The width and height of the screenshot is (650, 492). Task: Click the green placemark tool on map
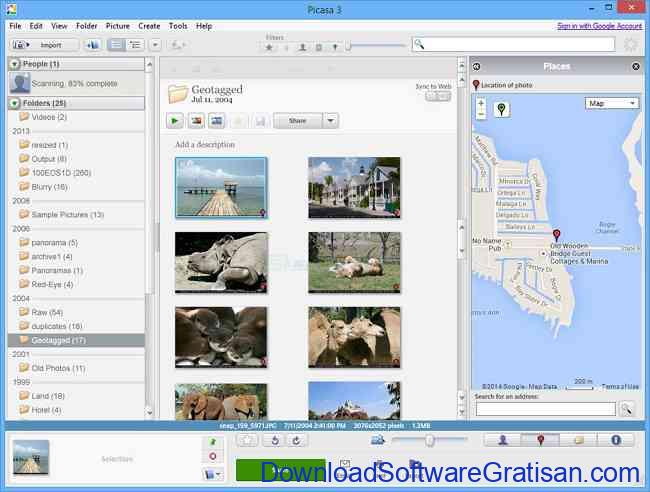502,109
